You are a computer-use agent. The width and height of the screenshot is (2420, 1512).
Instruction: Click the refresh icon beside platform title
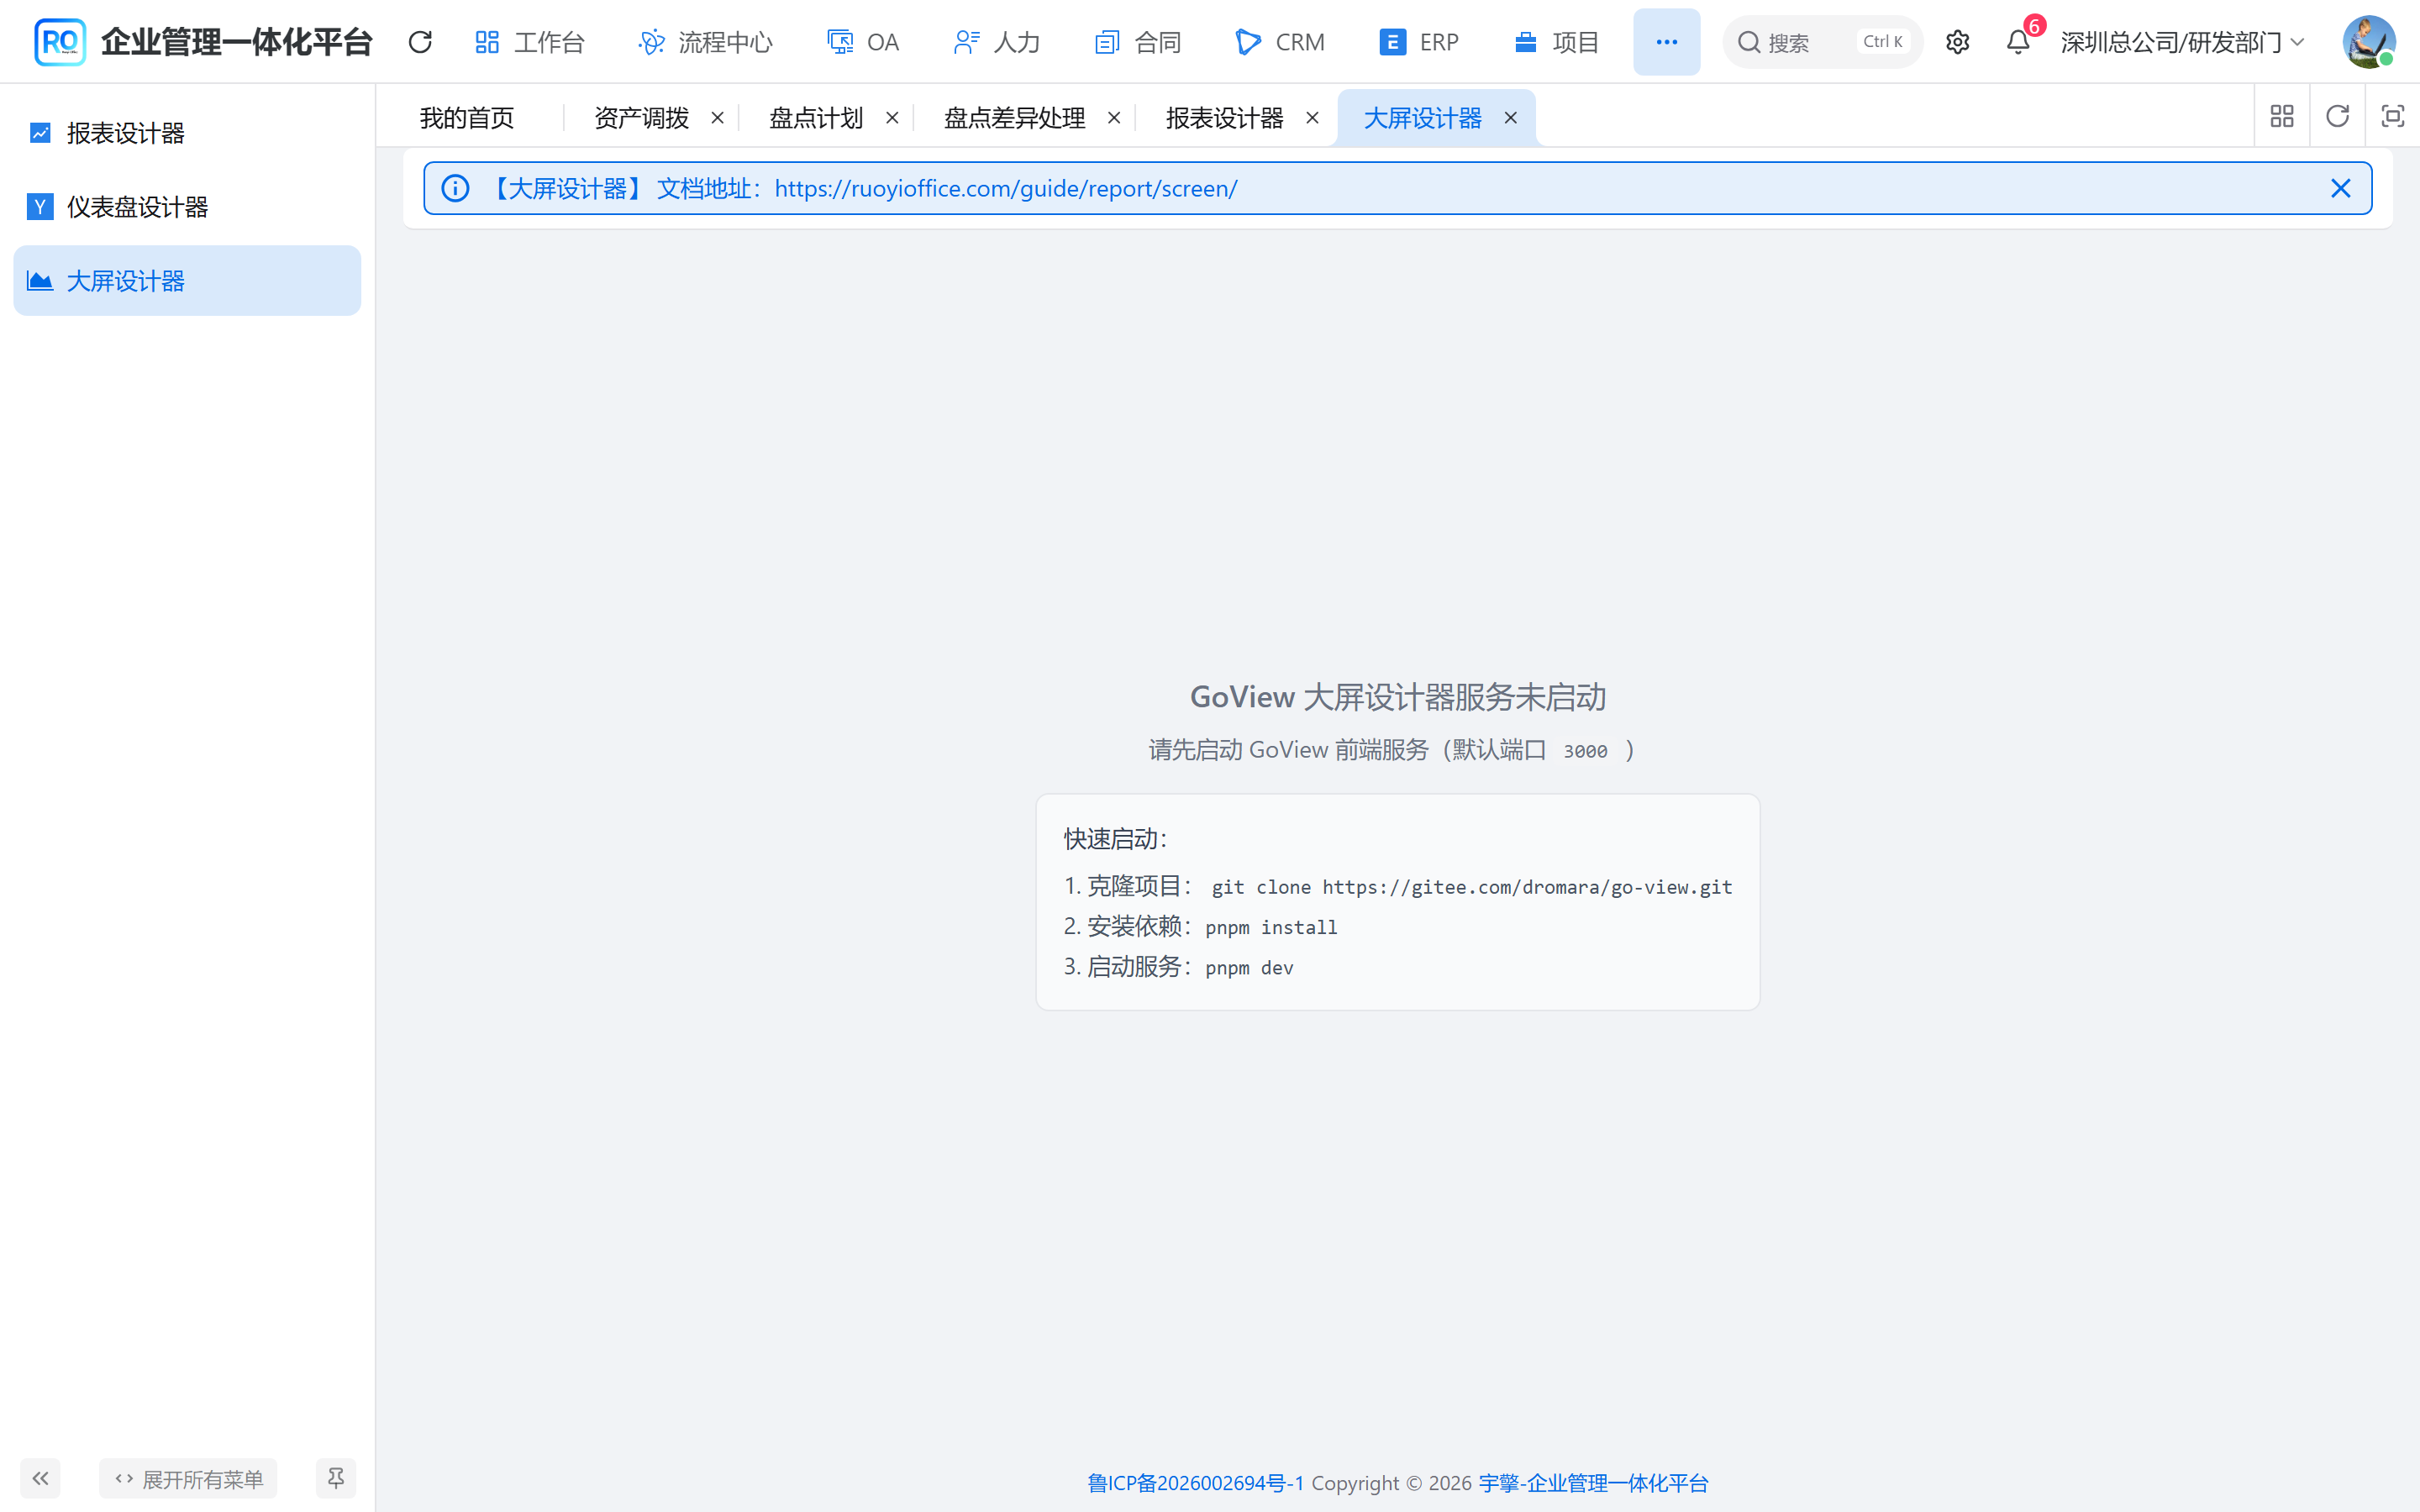420,42
